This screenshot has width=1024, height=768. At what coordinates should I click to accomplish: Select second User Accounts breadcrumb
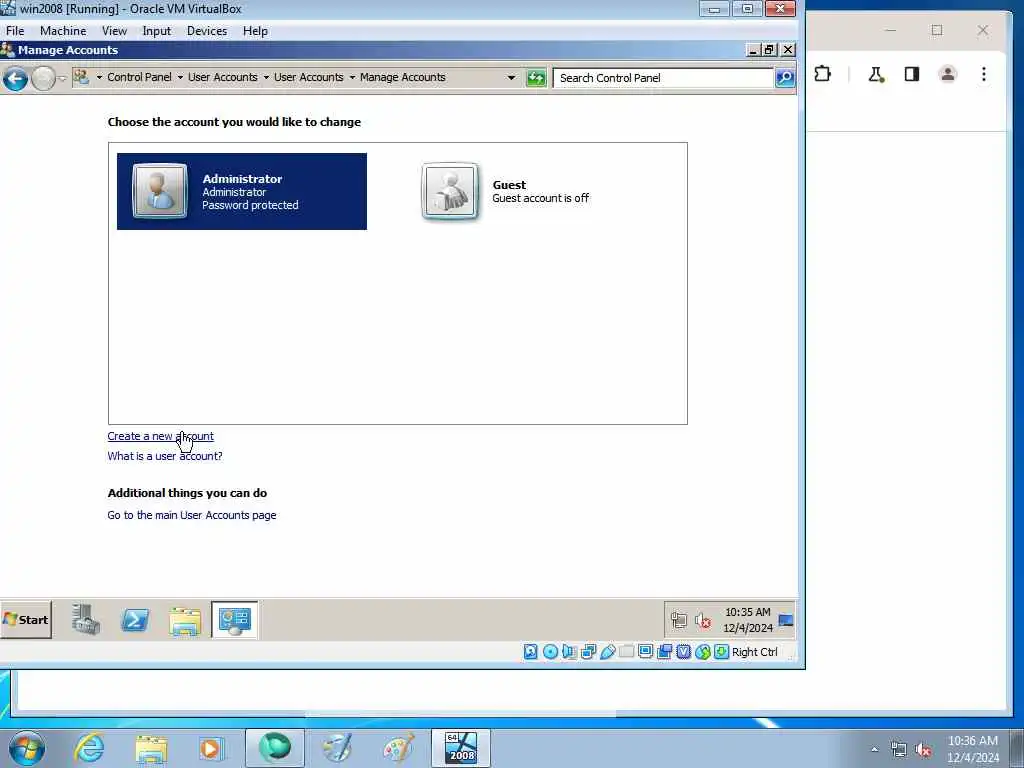pyautogui.click(x=308, y=77)
